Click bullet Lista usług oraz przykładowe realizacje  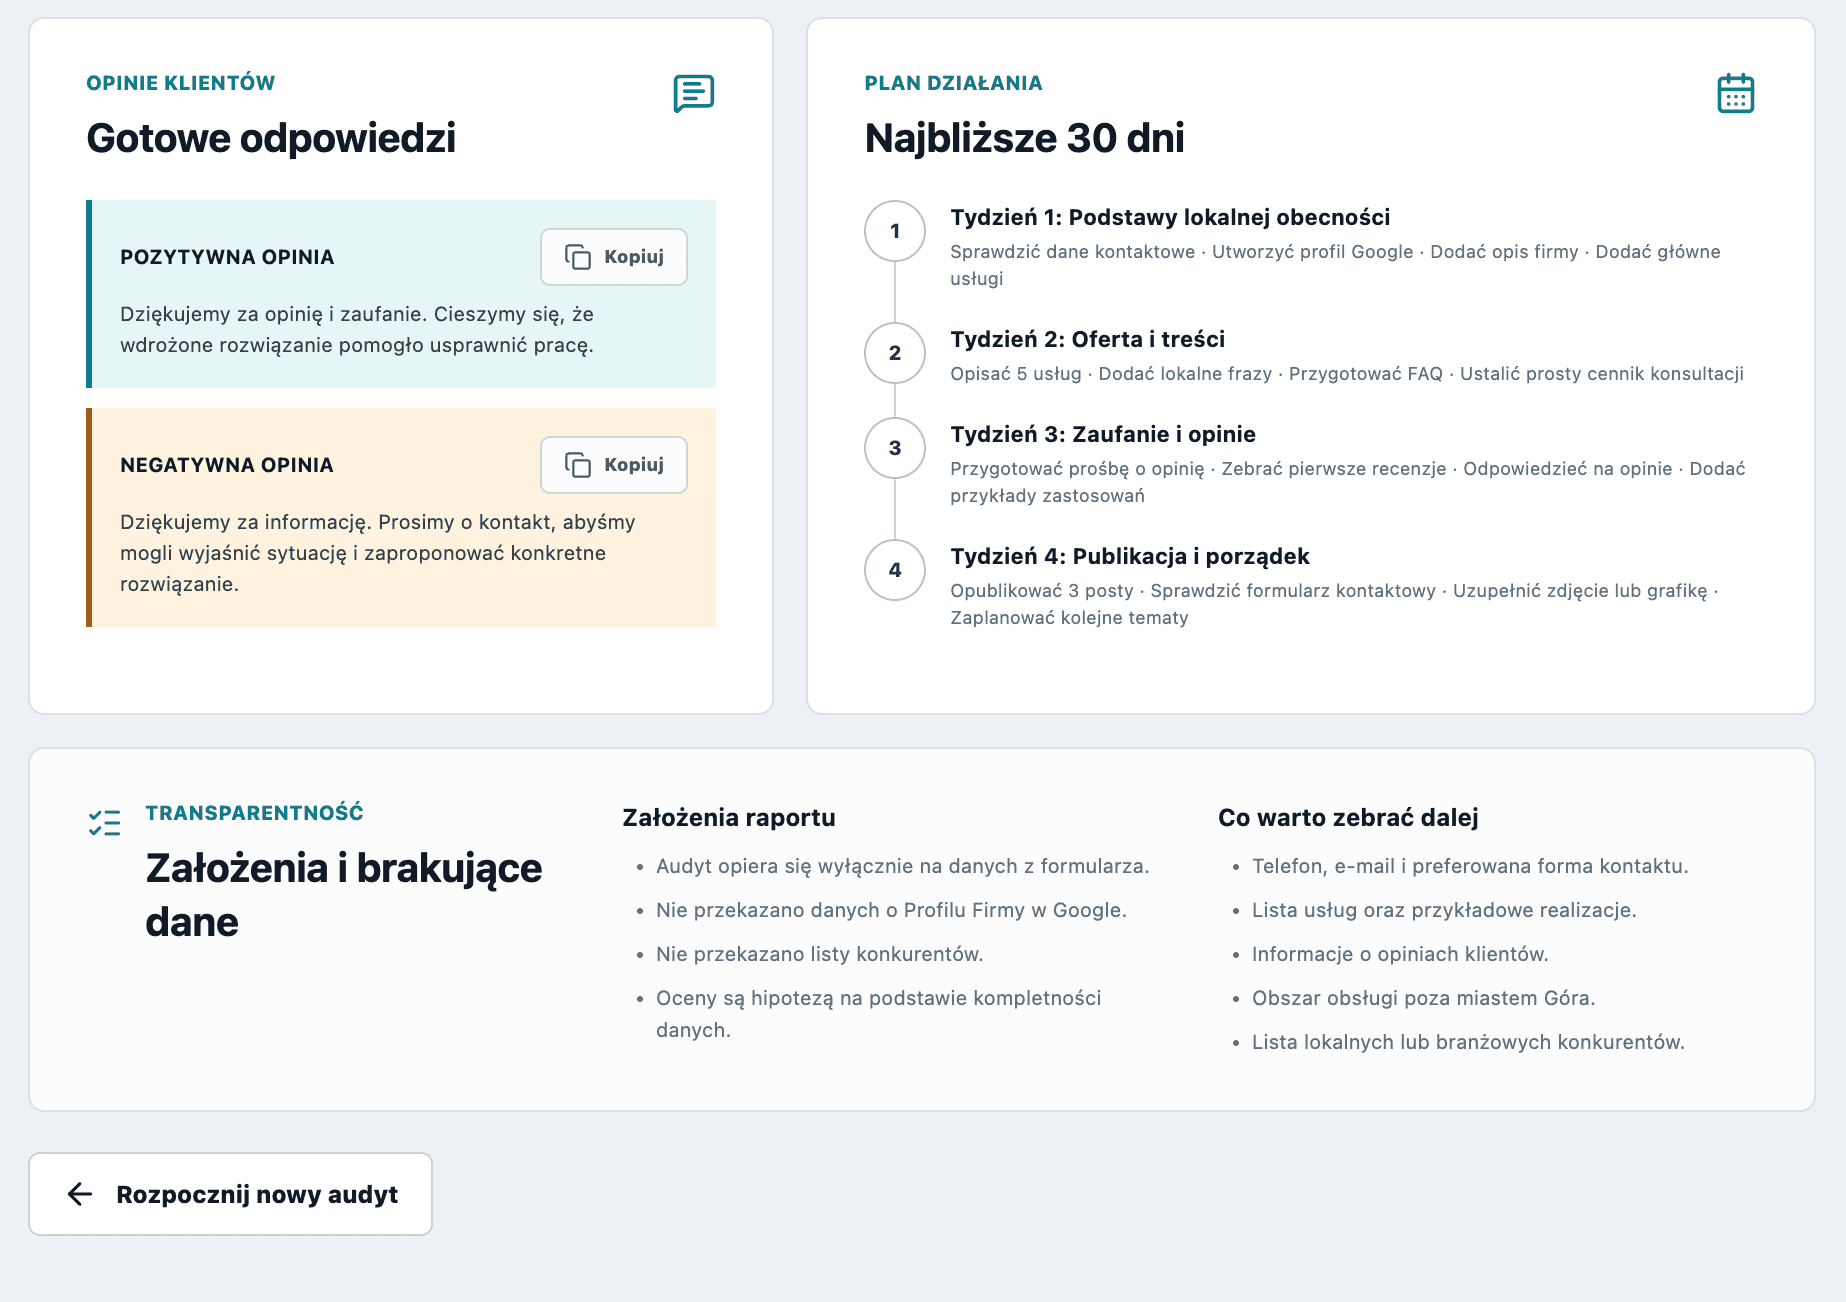coord(1444,910)
